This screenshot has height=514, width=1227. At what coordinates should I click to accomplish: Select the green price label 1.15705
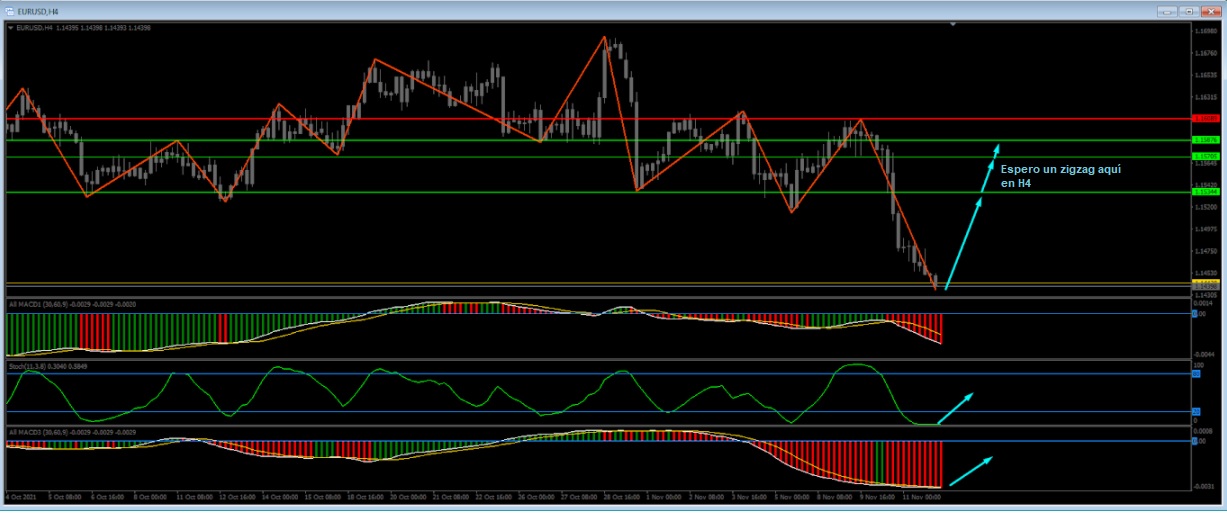pos(1204,156)
